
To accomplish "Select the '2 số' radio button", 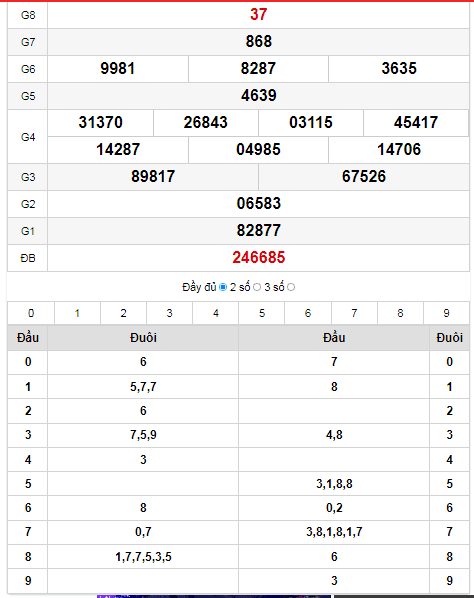I will click(257, 287).
